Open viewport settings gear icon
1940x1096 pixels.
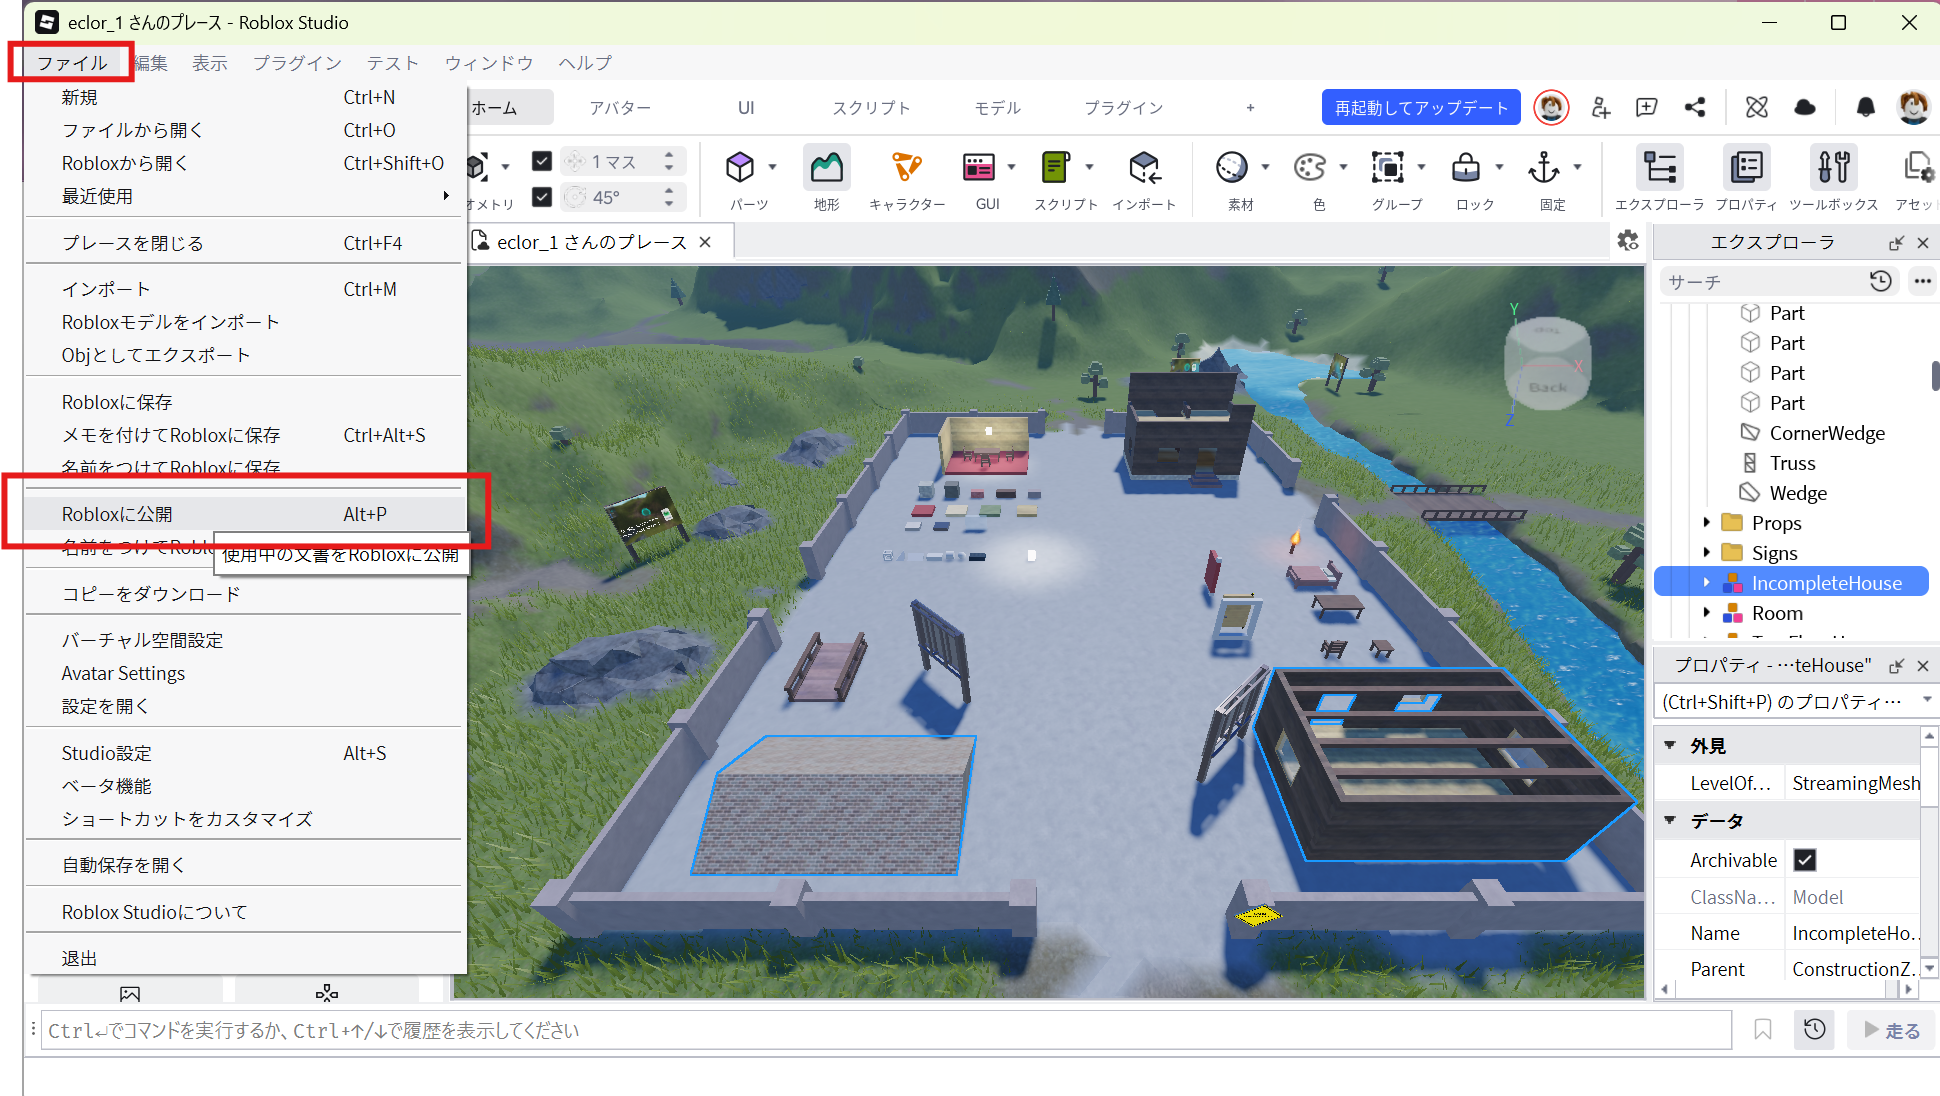pos(1628,241)
